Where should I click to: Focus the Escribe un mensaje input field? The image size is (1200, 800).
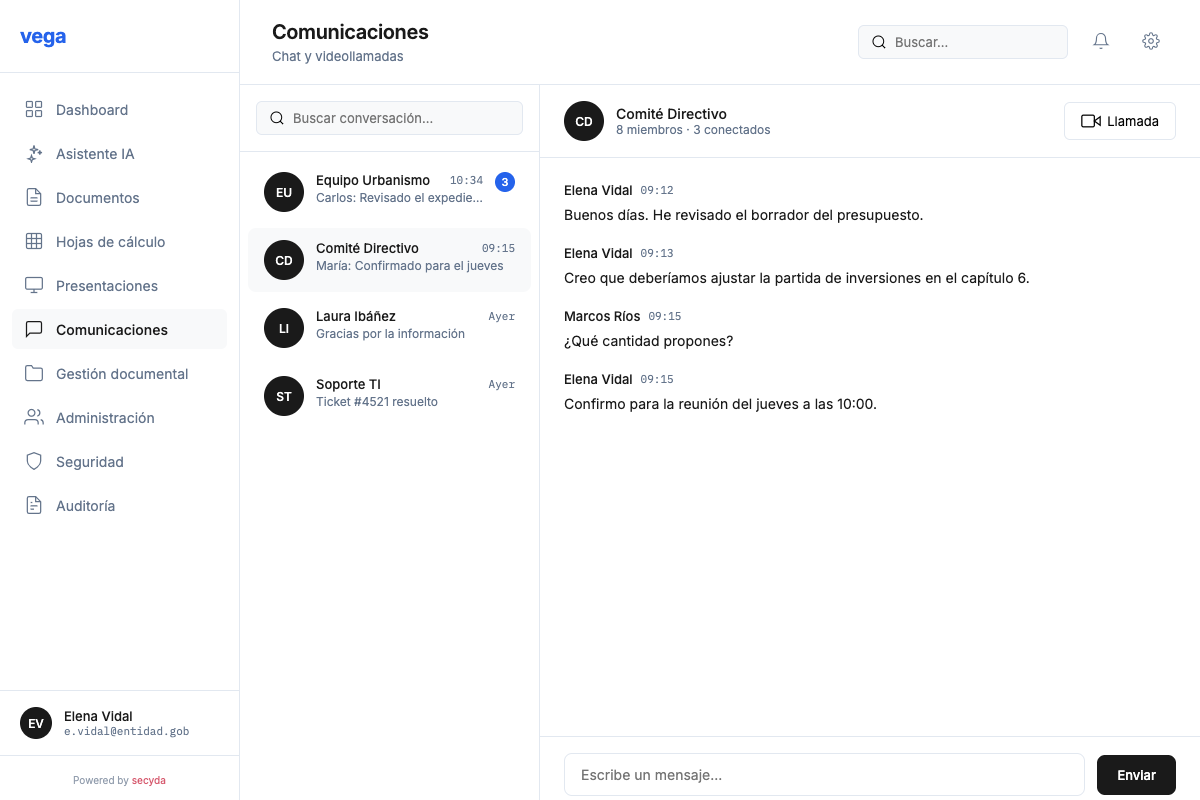click(824, 774)
